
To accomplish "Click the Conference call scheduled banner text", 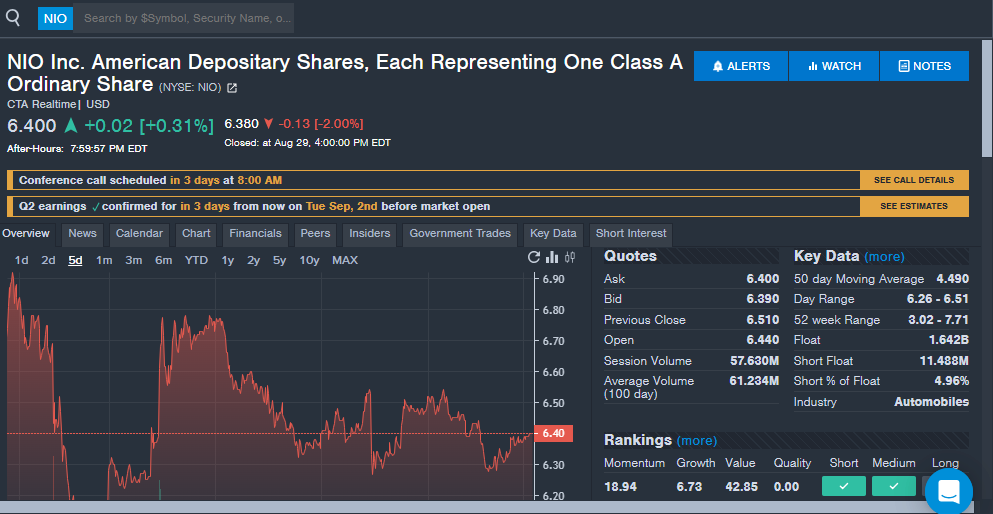I will click(150, 180).
